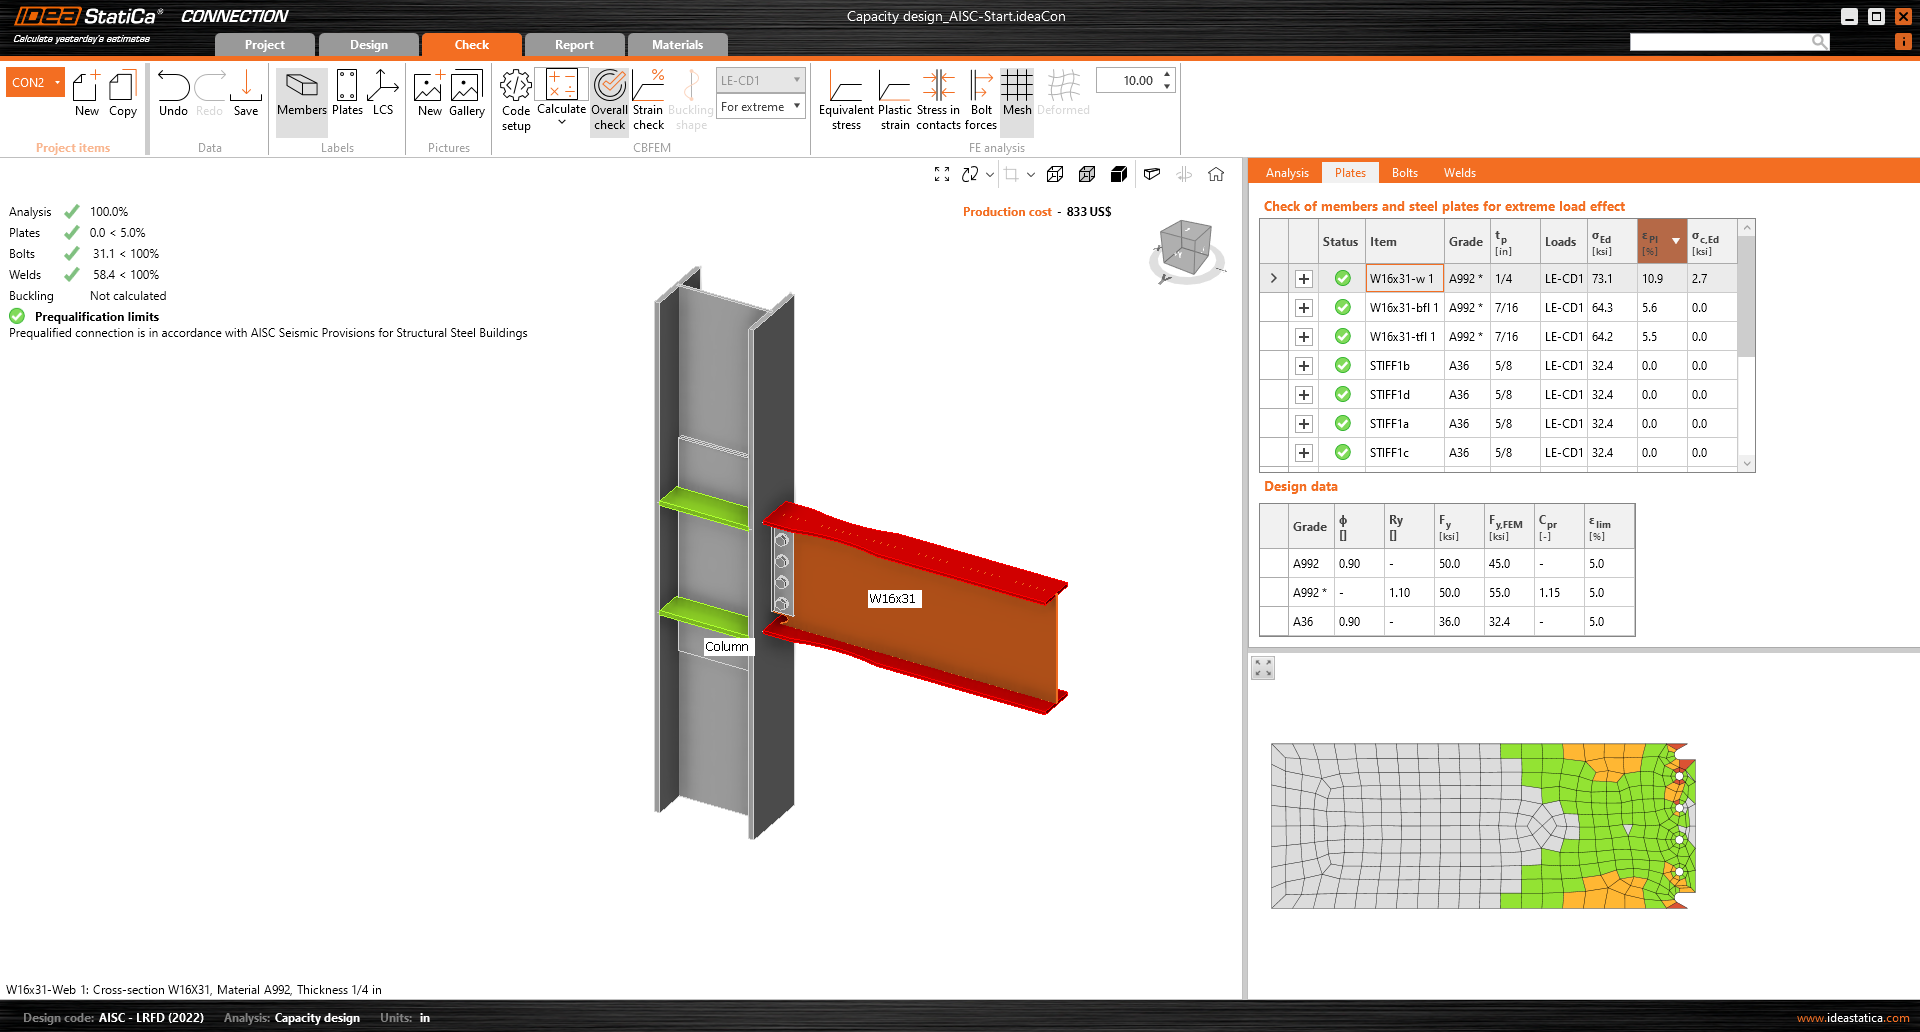Increase the deformation scale value stepper
1920x1032 pixels.
tap(1167, 75)
